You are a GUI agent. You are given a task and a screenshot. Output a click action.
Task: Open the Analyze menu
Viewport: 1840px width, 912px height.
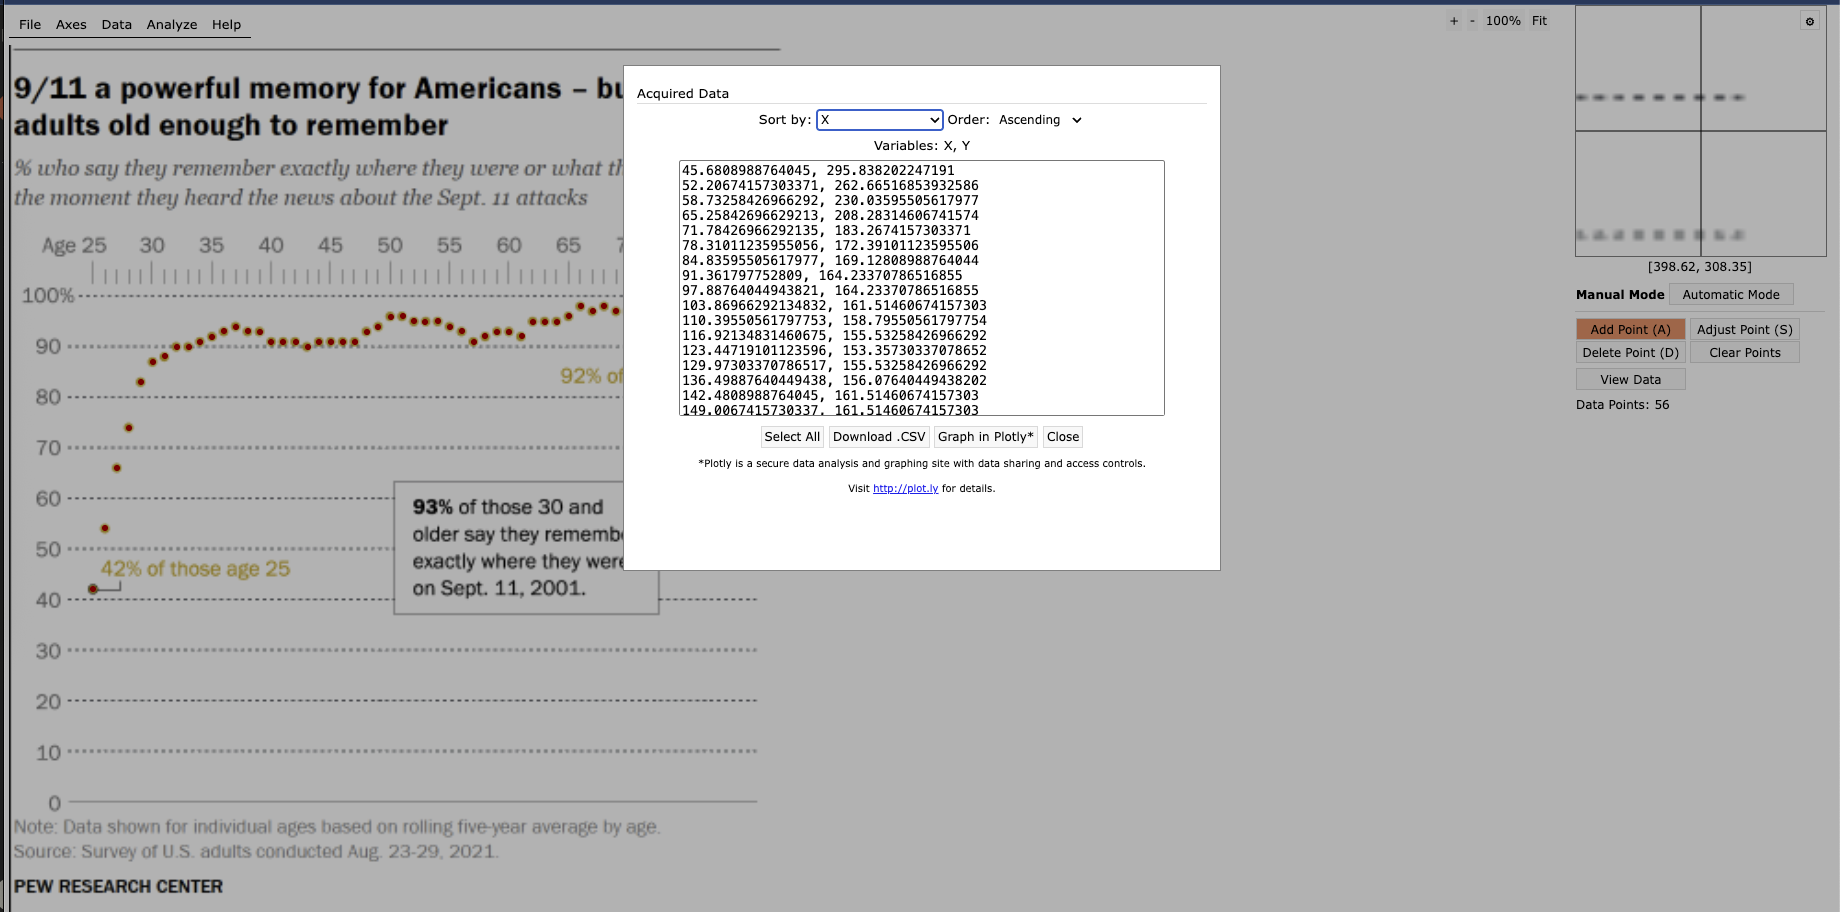[x=172, y=25]
